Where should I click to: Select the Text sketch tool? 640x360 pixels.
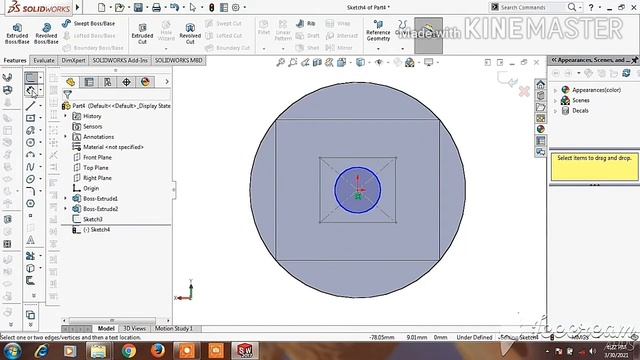pyautogui.click(x=31, y=240)
